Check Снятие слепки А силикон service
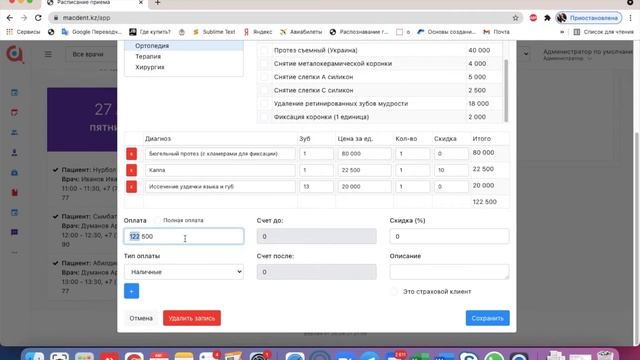The width and height of the screenshot is (640, 360). (264, 77)
